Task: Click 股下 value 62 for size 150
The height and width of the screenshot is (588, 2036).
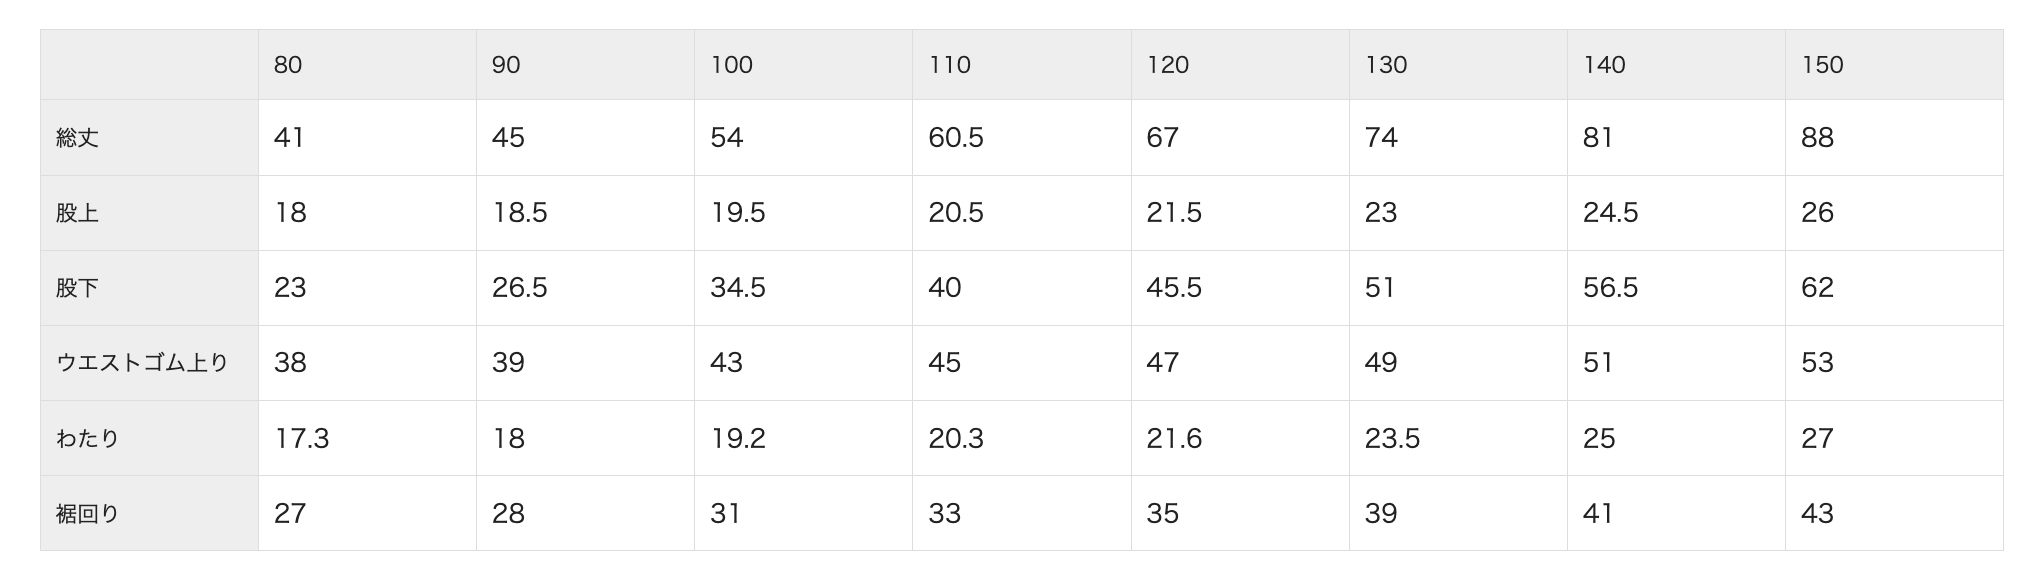Action: pos(1817,288)
